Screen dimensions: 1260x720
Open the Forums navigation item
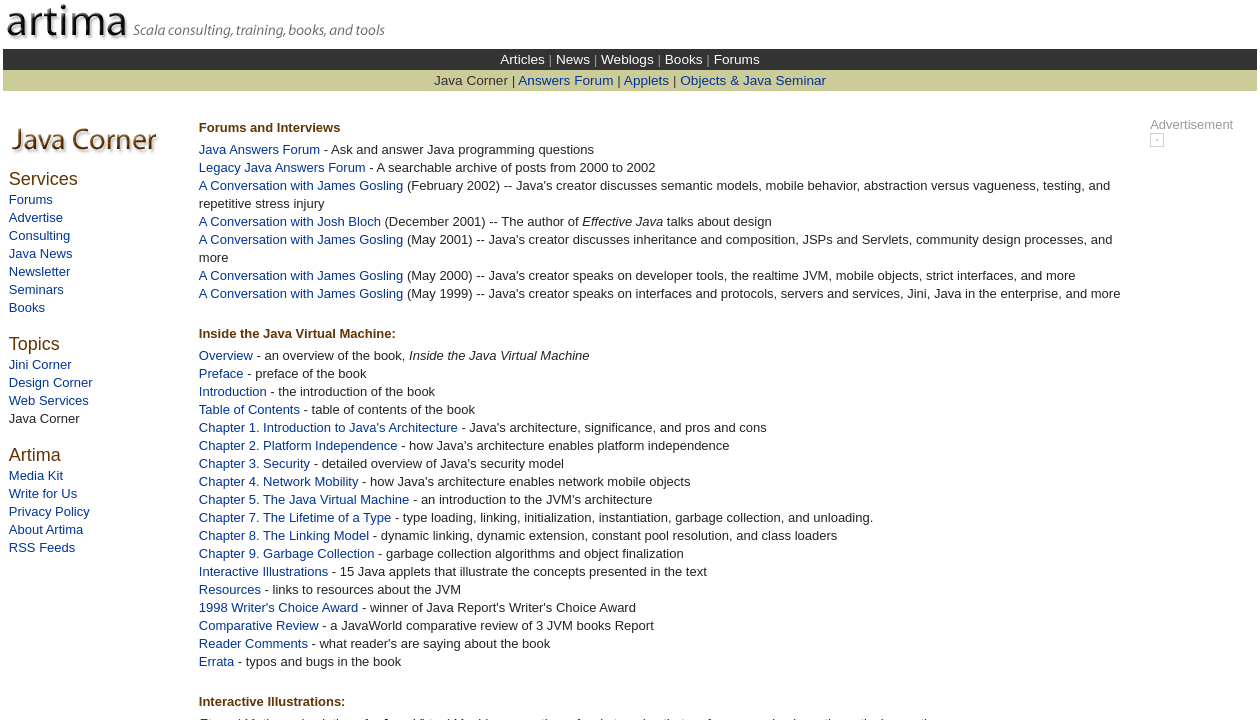(736, 59)
